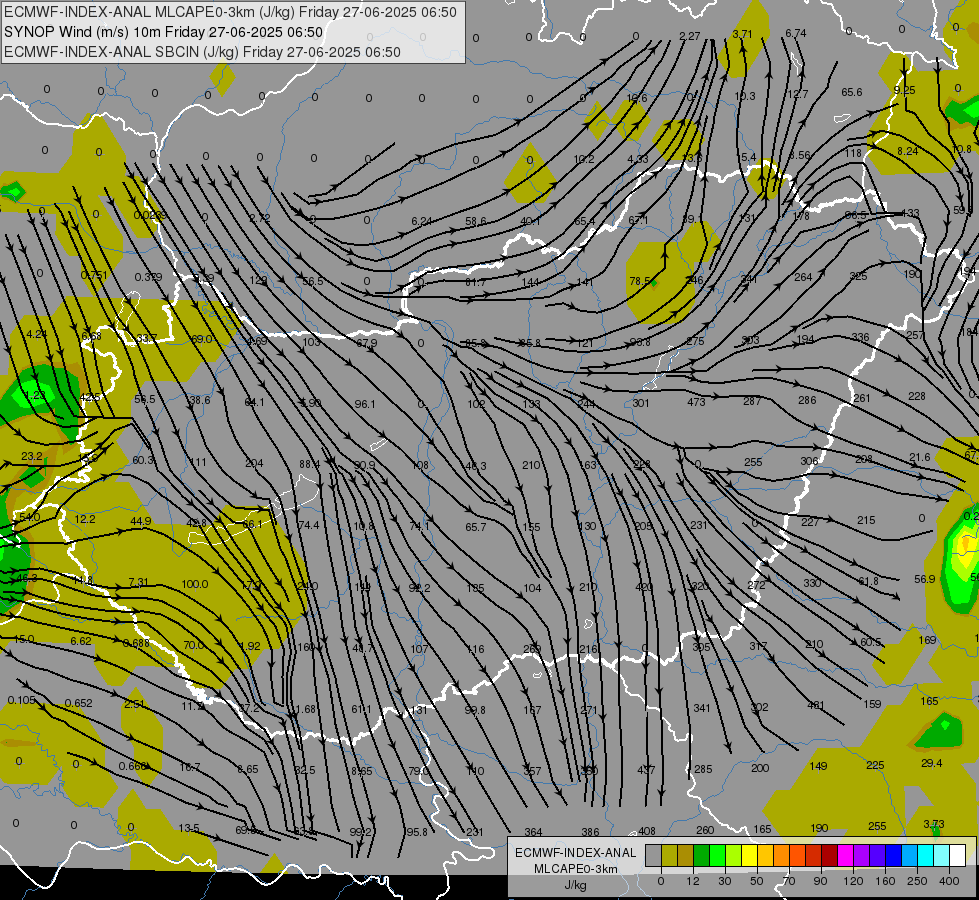The height and width of the screenshot is (900, 979).
Task: Click the ECMWF-INDEX-ANAL SBCIN title line
Action: click(x=202, y=52)
